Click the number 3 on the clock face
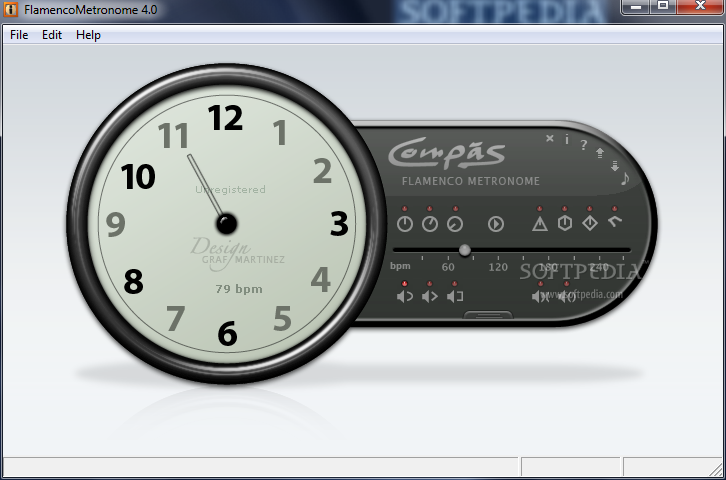This screenshot has height=480, width=726. coord(339,224)
